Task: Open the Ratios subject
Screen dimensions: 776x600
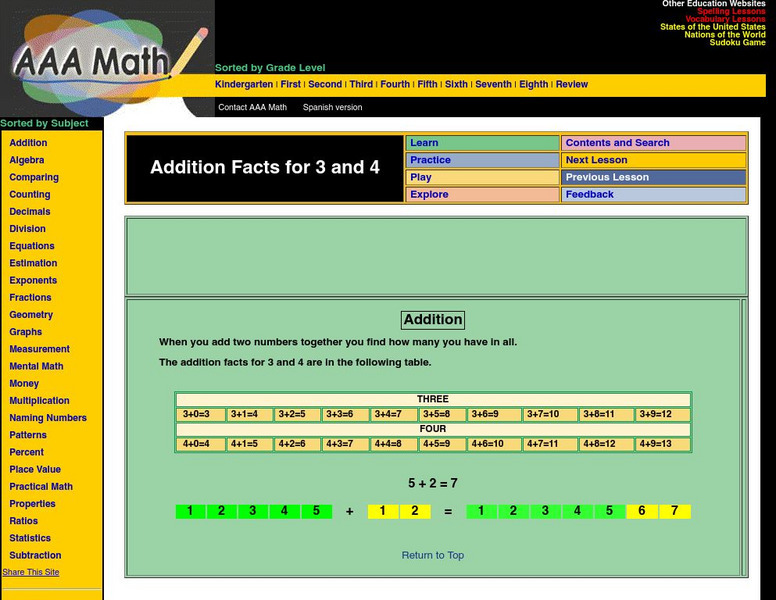Action: click(x=23, y=521)
